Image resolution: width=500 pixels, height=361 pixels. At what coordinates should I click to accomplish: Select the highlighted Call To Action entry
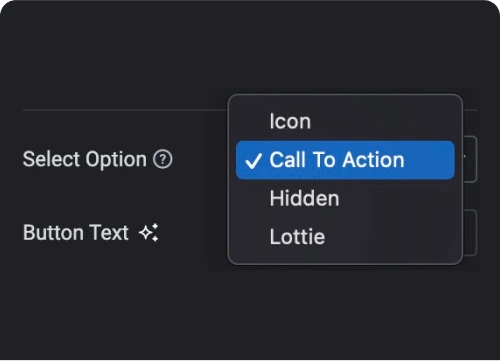pyautogui.click(x=345, y=160)
